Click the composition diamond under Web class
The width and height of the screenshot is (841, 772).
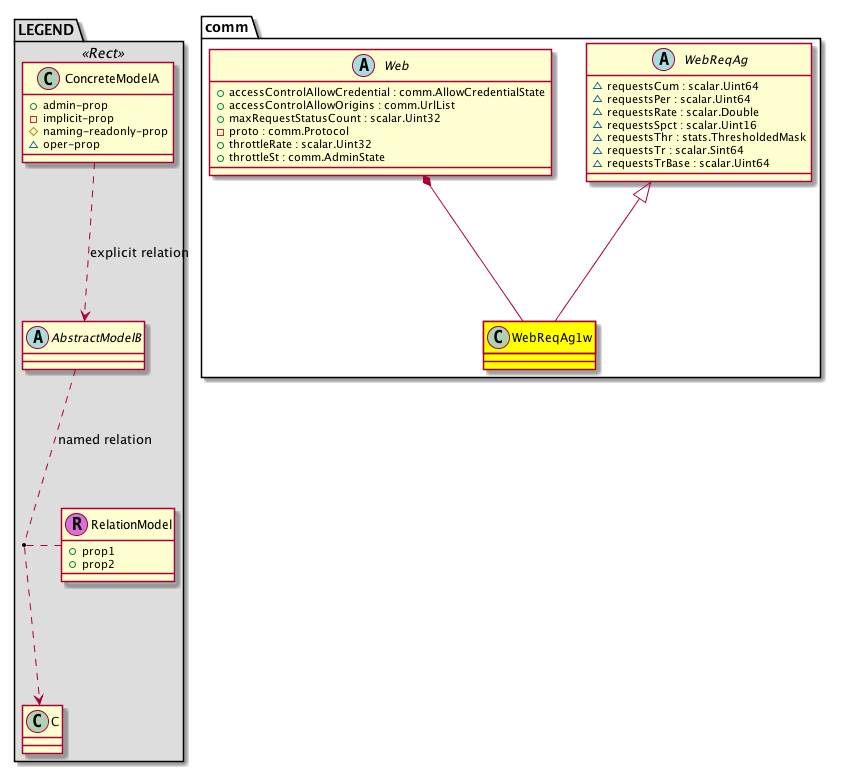(x=428, y=181)
